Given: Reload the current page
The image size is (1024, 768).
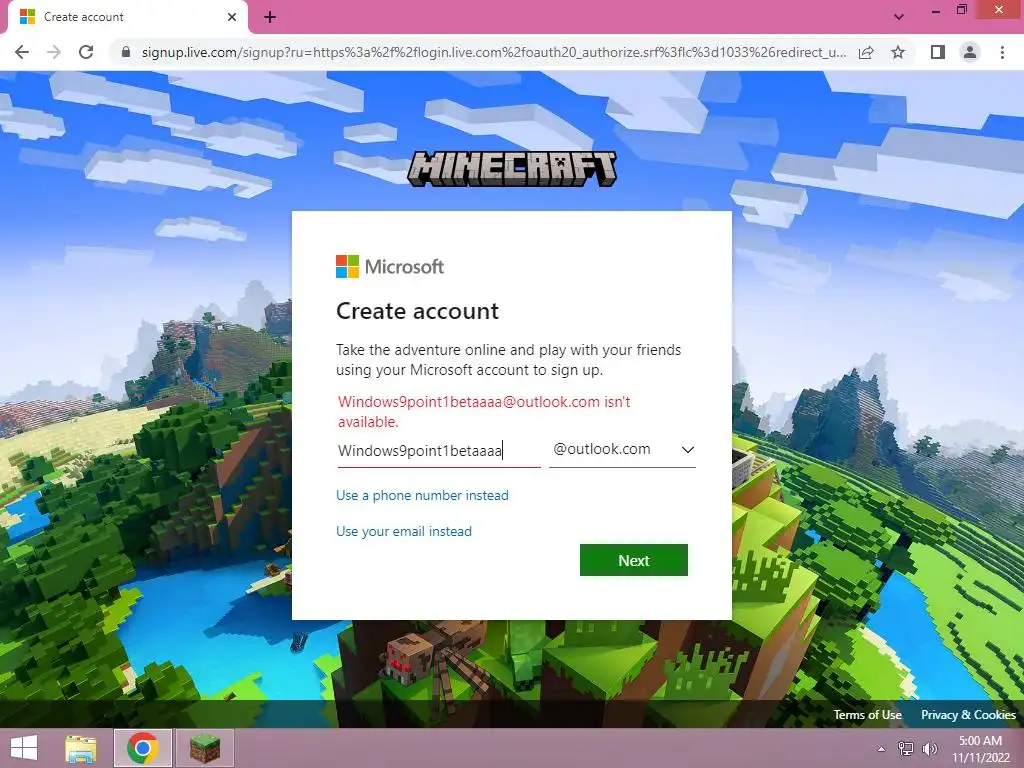Looking at the screenshot, I should coord(86,52).
